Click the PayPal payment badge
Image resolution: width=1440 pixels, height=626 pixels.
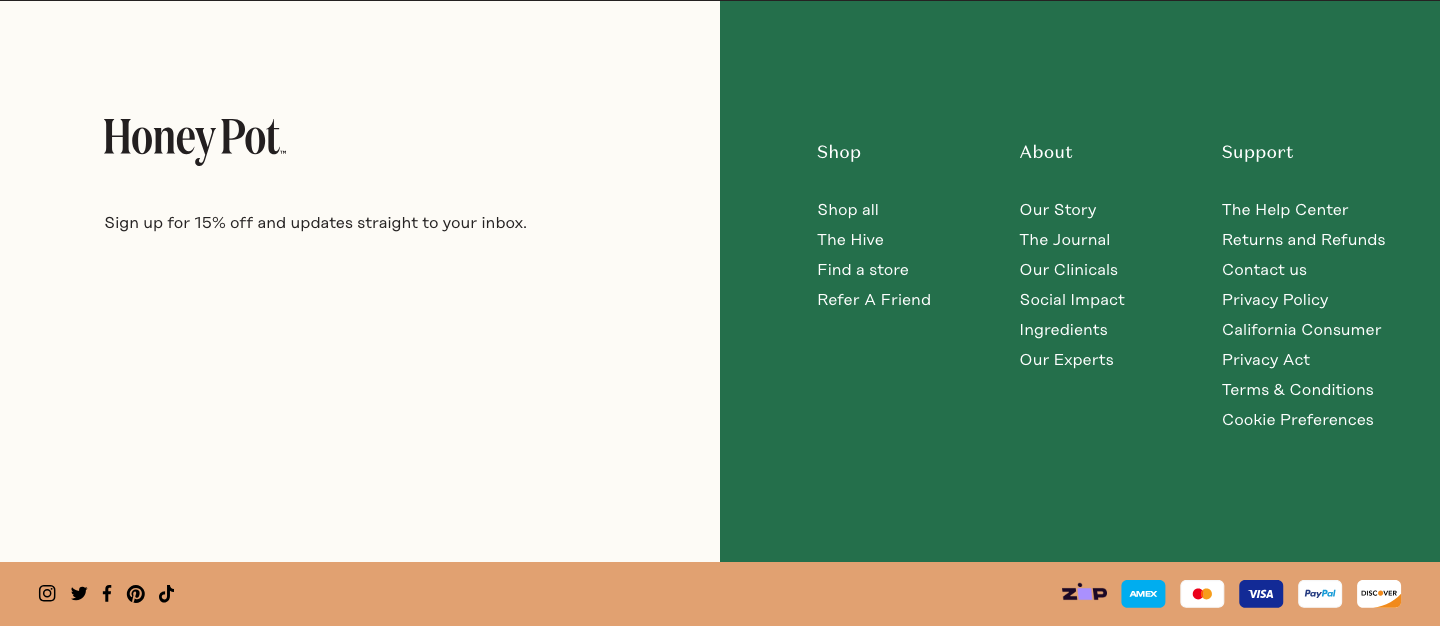click(1320, 594)
